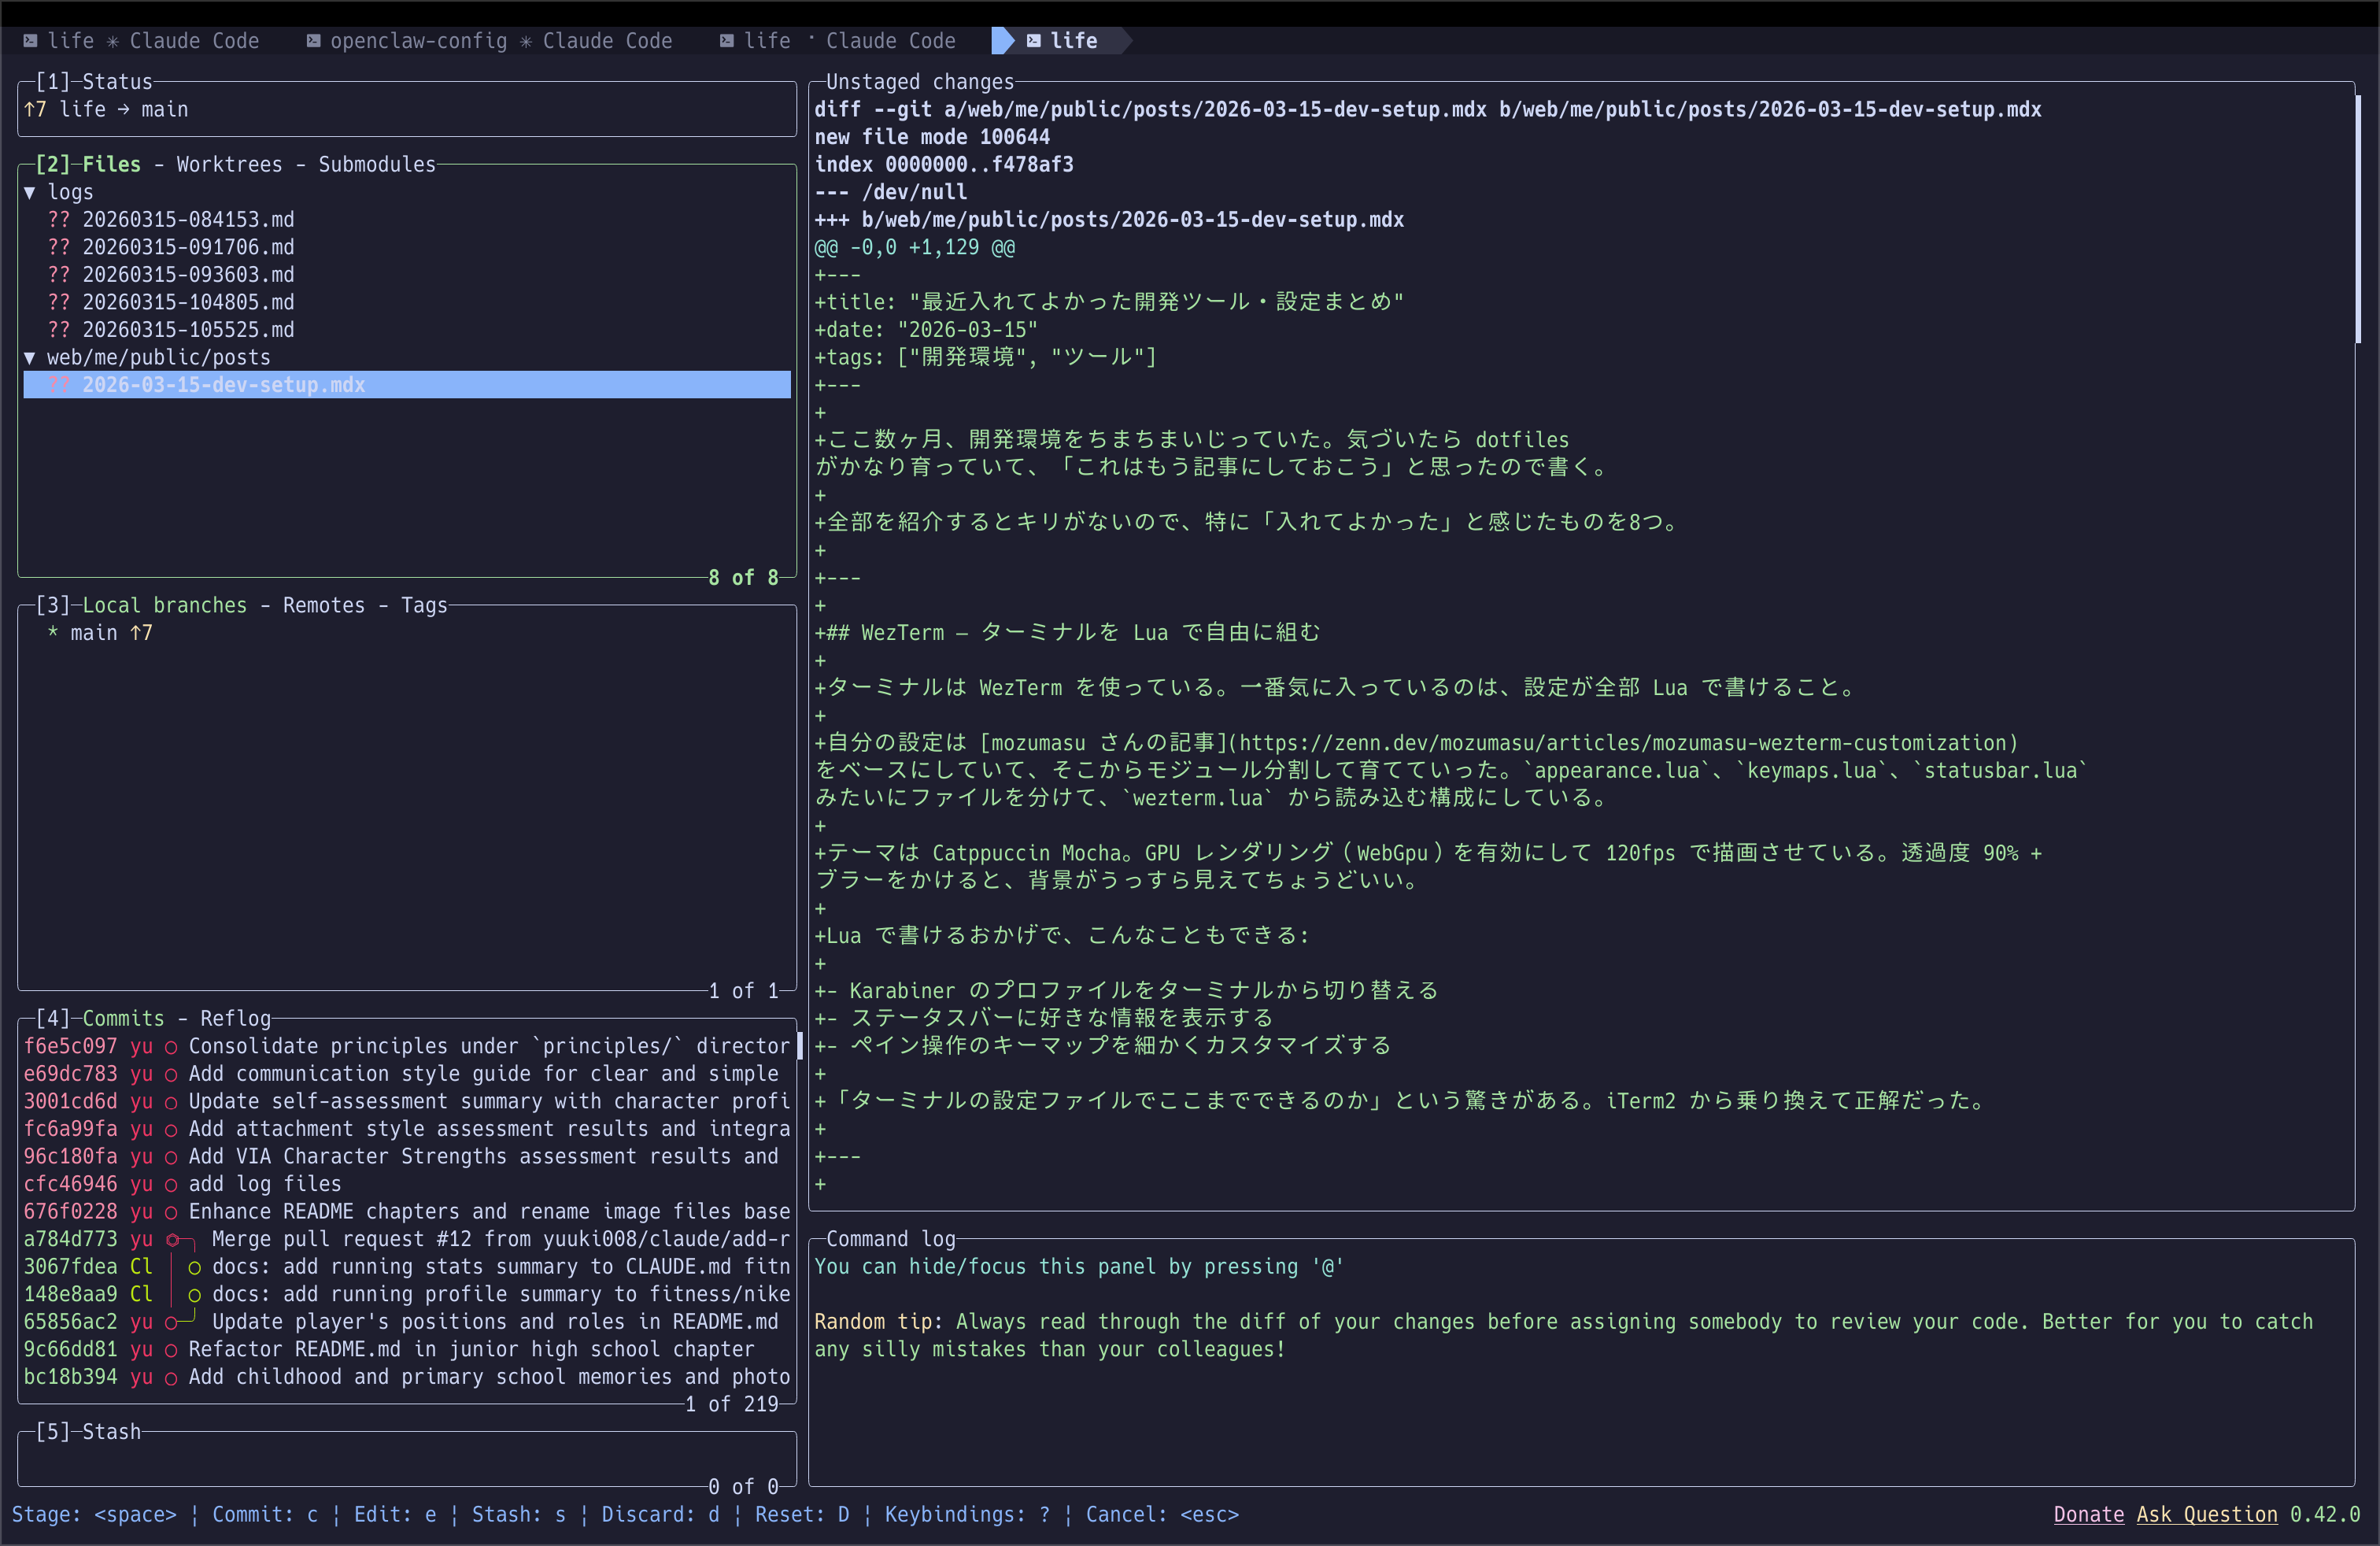The height and width of the screenshot is (1546, 2380).
Task: Select commit 9c66dd81 Refactor README.md
Action: point(407,1349)
